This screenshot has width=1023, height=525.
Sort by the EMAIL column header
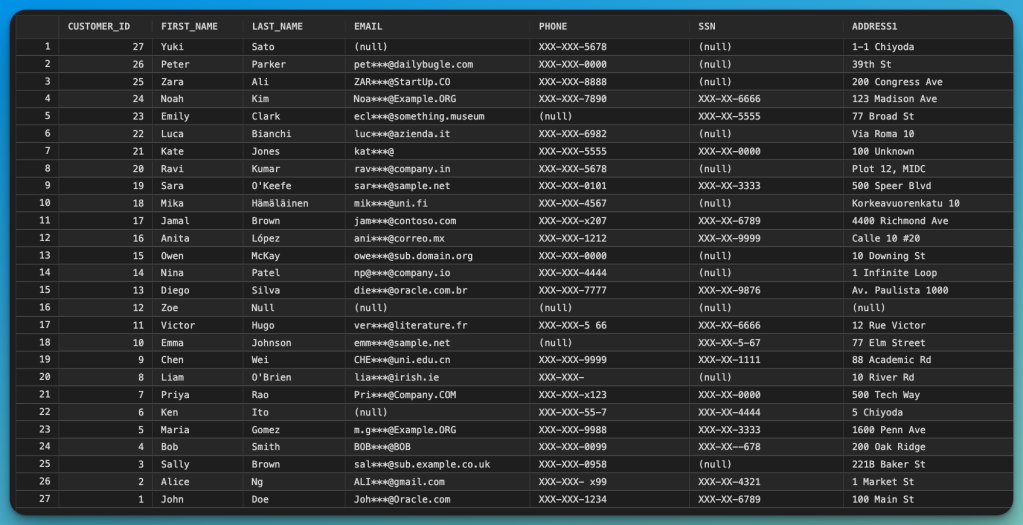click(x=368, y=26)
